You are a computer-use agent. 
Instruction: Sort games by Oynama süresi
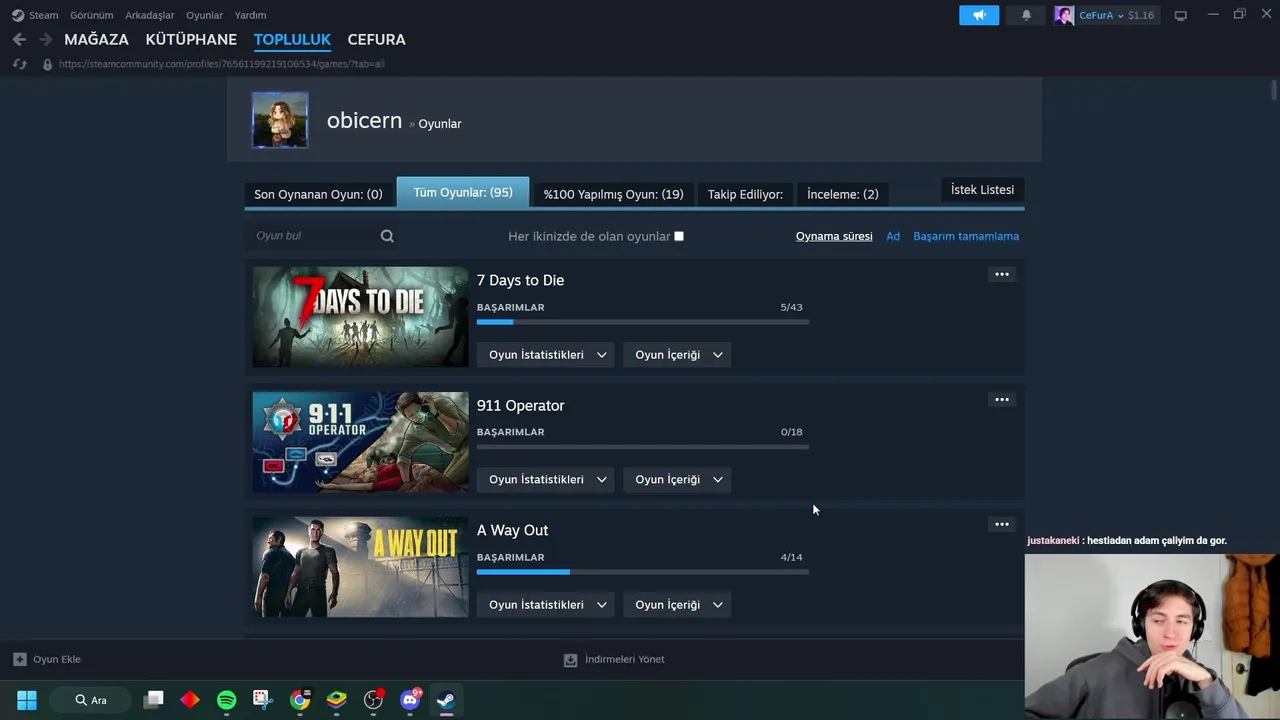834,236
